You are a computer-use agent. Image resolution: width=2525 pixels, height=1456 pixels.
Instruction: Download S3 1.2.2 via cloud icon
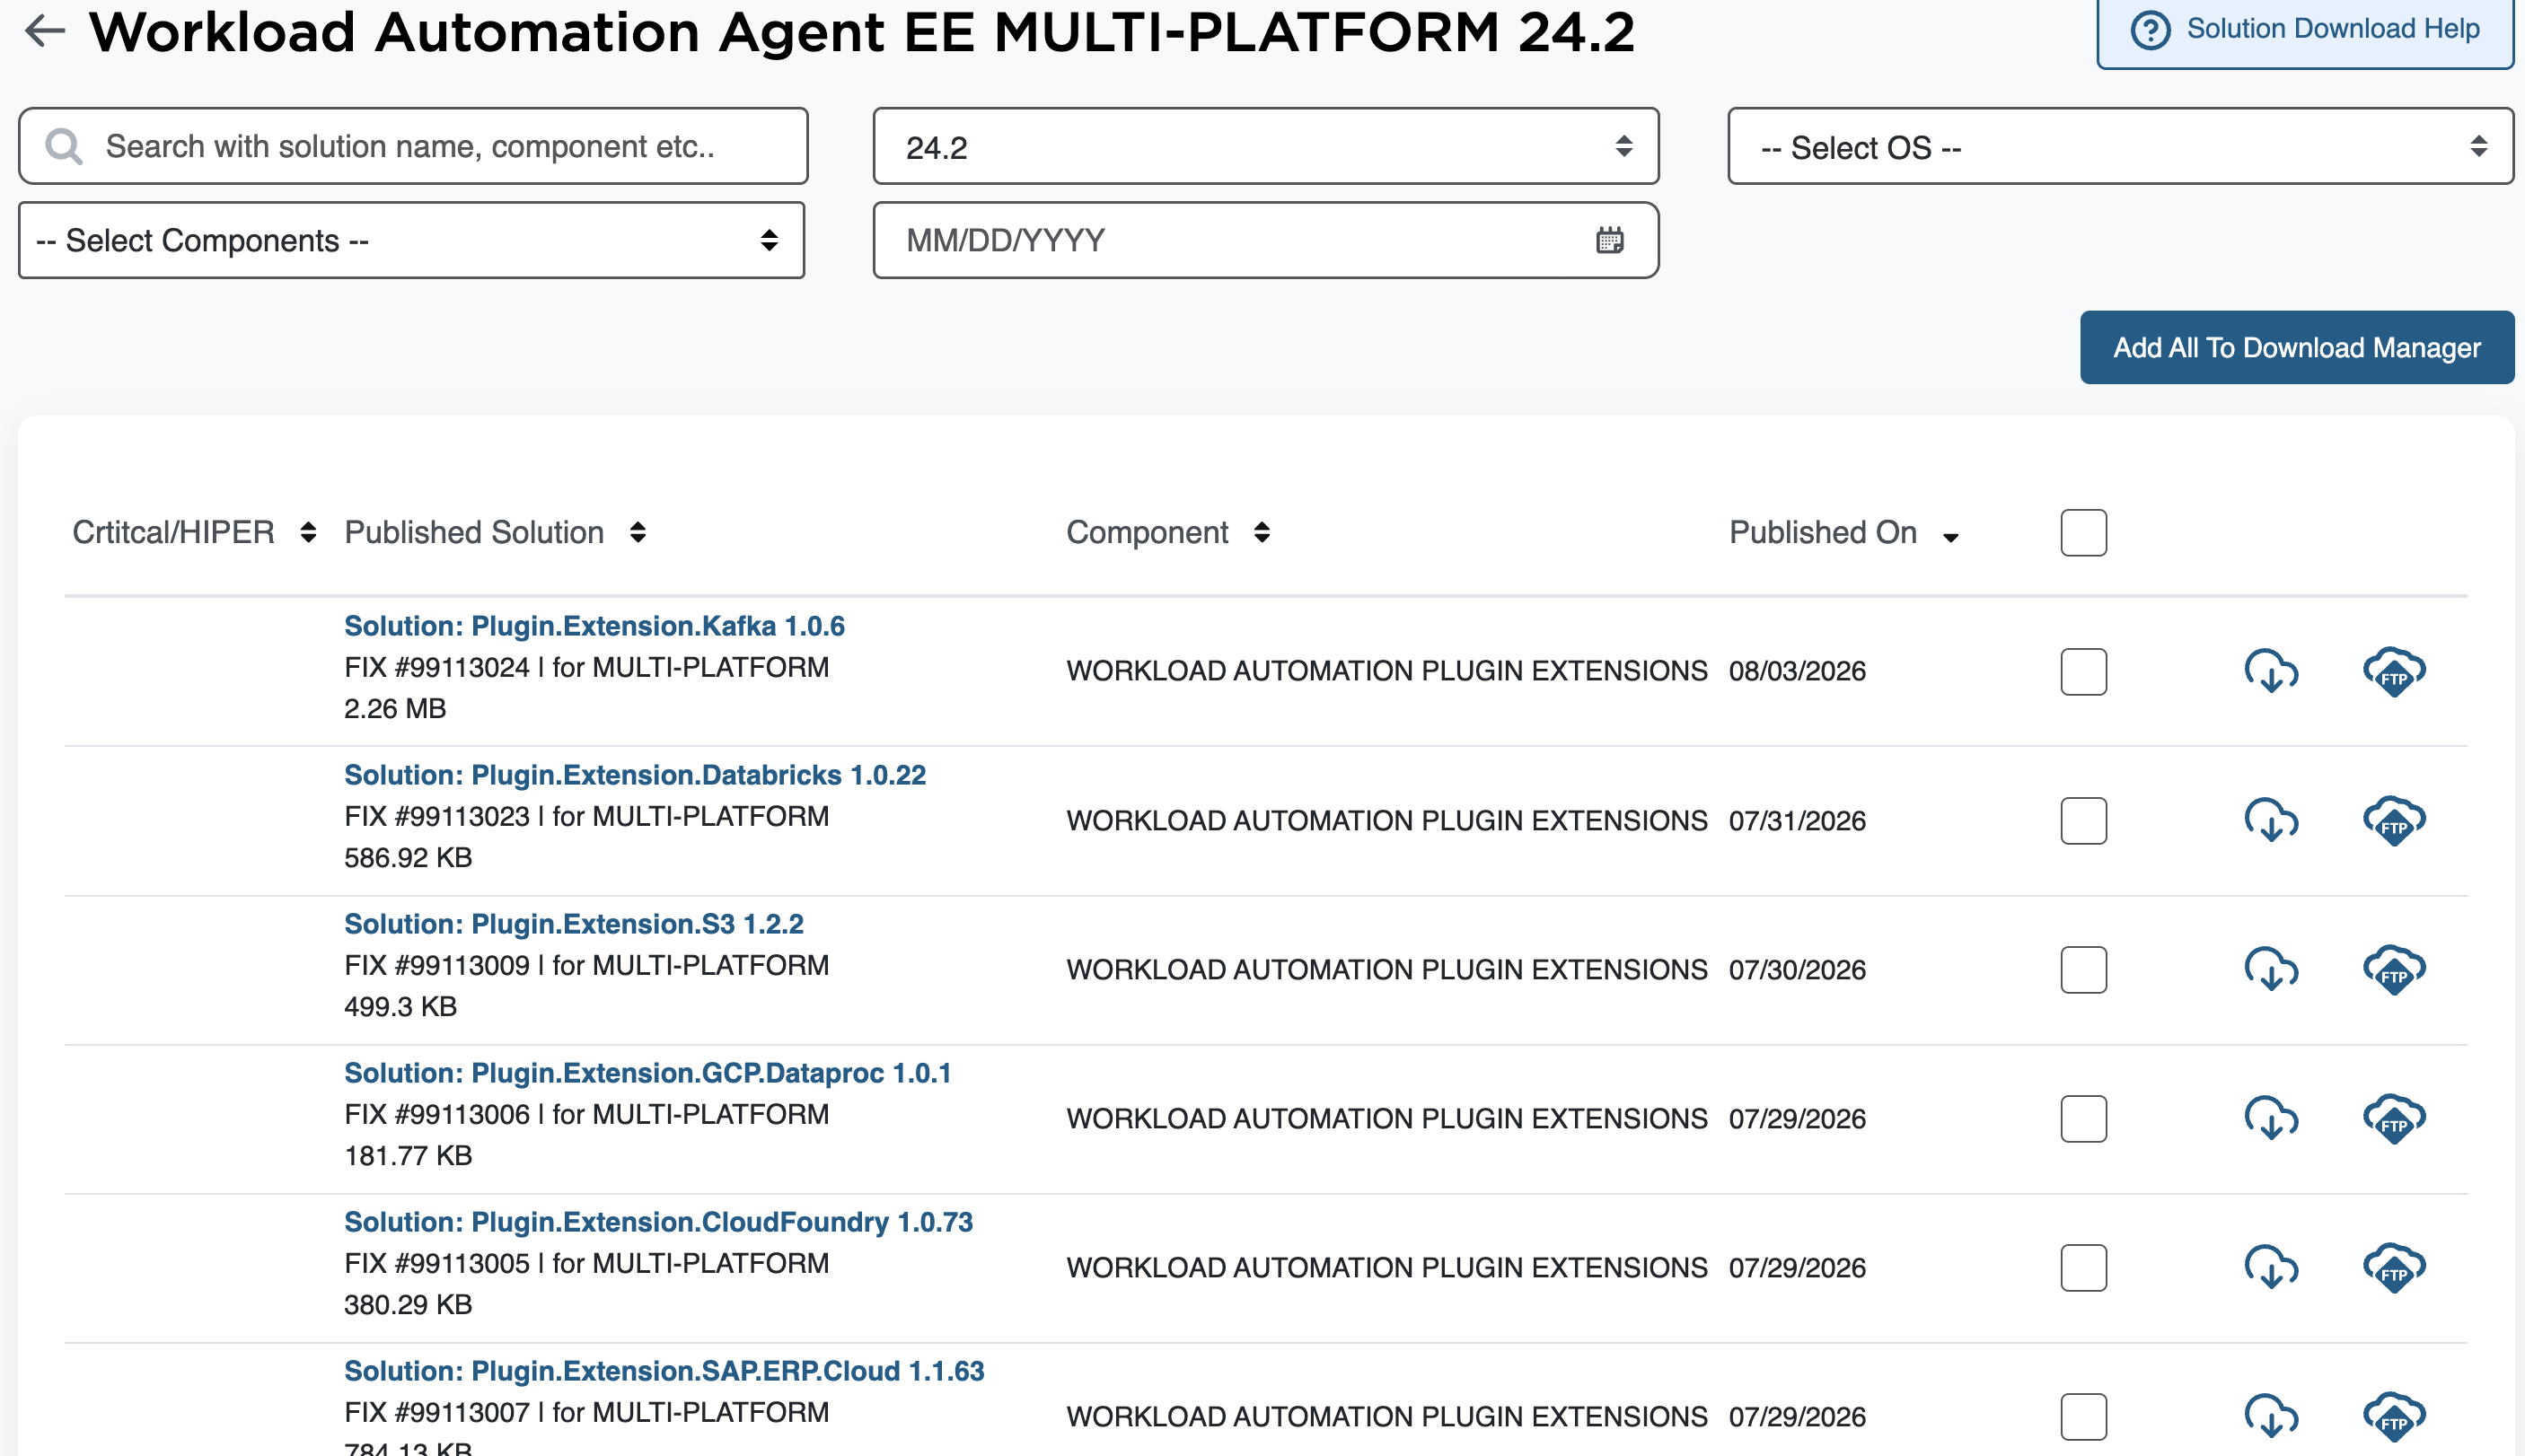pos(2272,969)
